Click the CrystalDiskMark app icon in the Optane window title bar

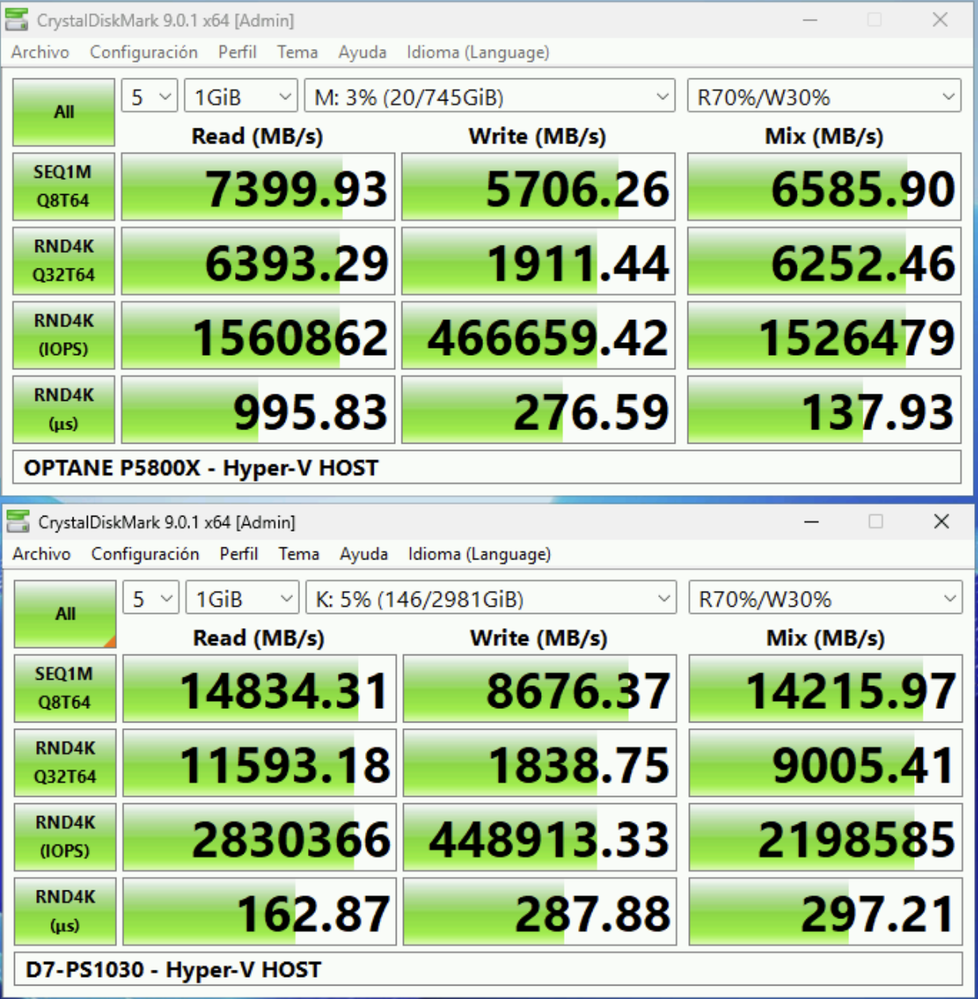pos(17,20)
